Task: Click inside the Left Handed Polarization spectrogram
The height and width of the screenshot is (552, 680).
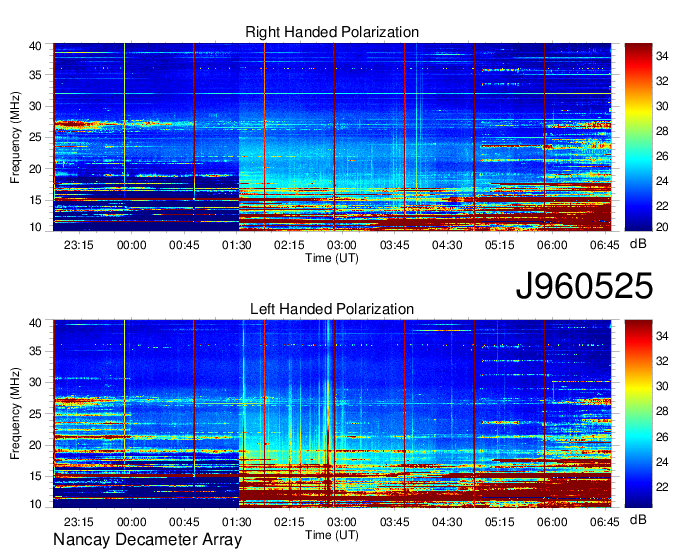Action: pyautogui.click(x=332, y=414)
